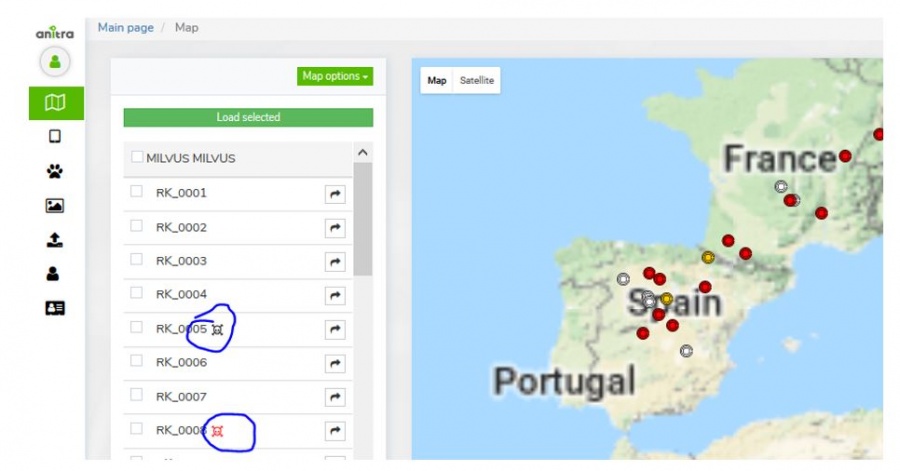Click the map icon in the sidebar

(x=55, y=103)
